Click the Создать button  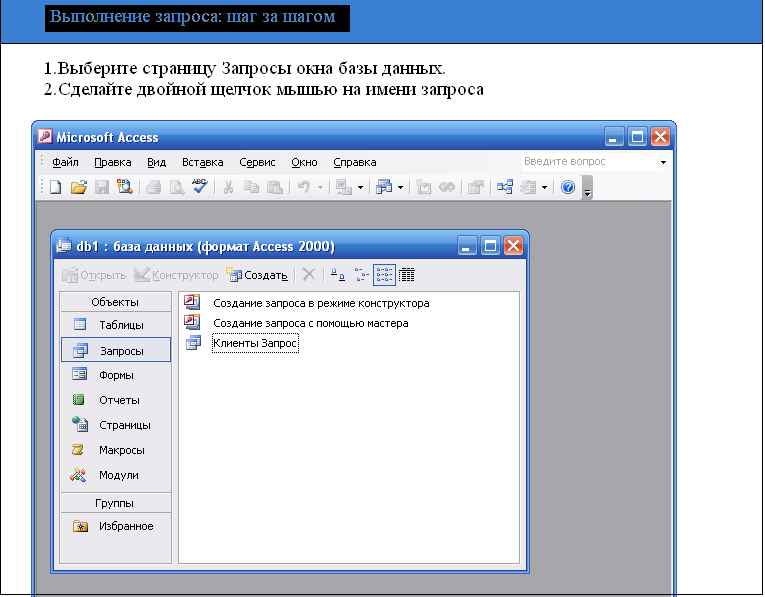257,275
